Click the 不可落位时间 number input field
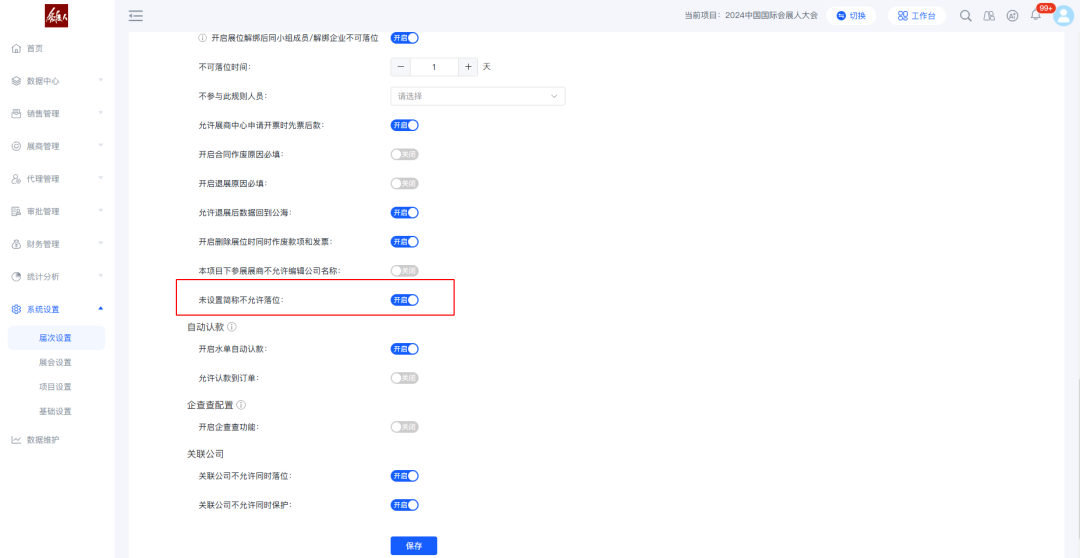The height and width of the screenshot is (558, 1080). coord(434,67)
